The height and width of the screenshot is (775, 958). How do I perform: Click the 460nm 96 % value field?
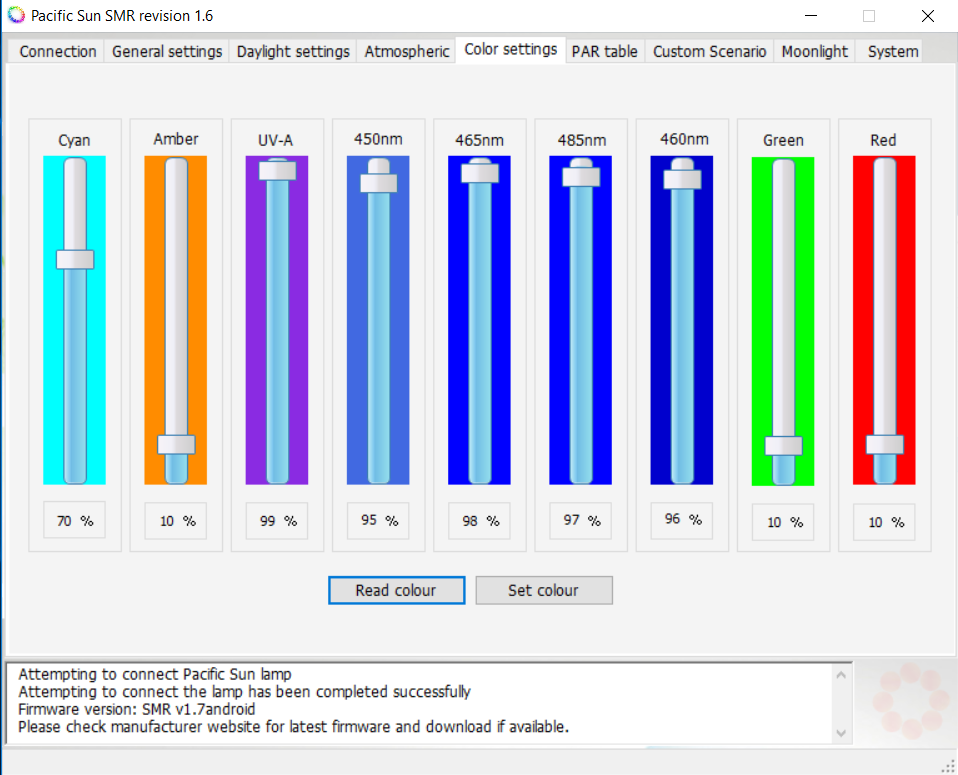pos(682,520)
